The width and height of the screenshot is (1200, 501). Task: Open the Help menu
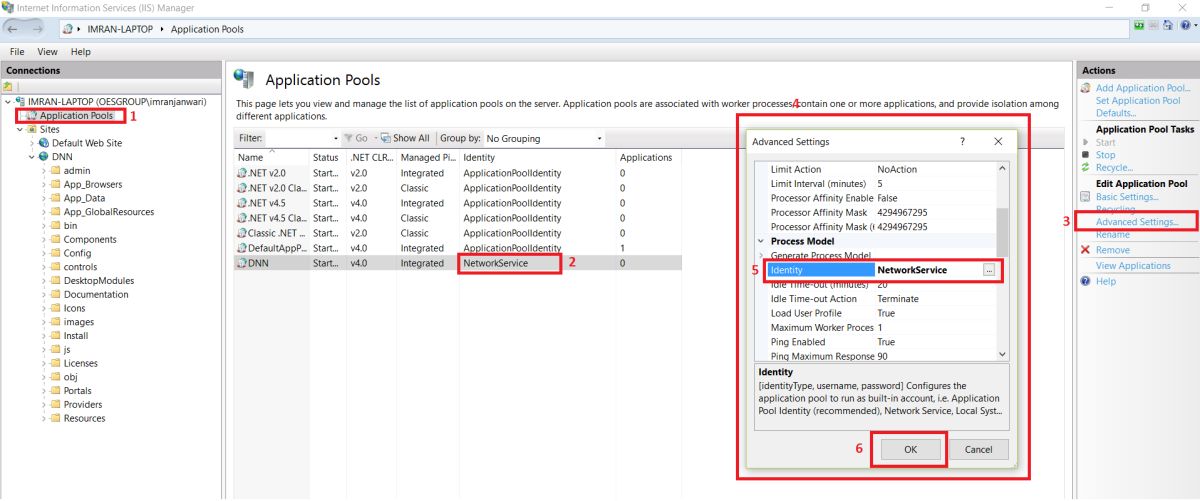(x=81, y=51)
